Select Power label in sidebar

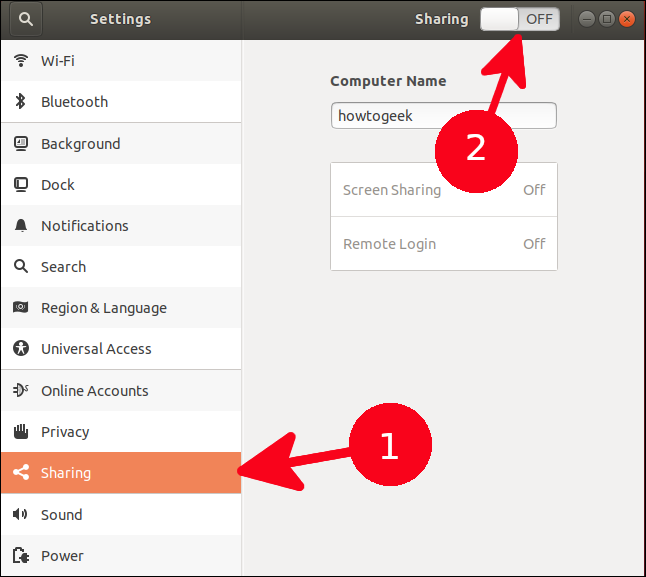62,556
